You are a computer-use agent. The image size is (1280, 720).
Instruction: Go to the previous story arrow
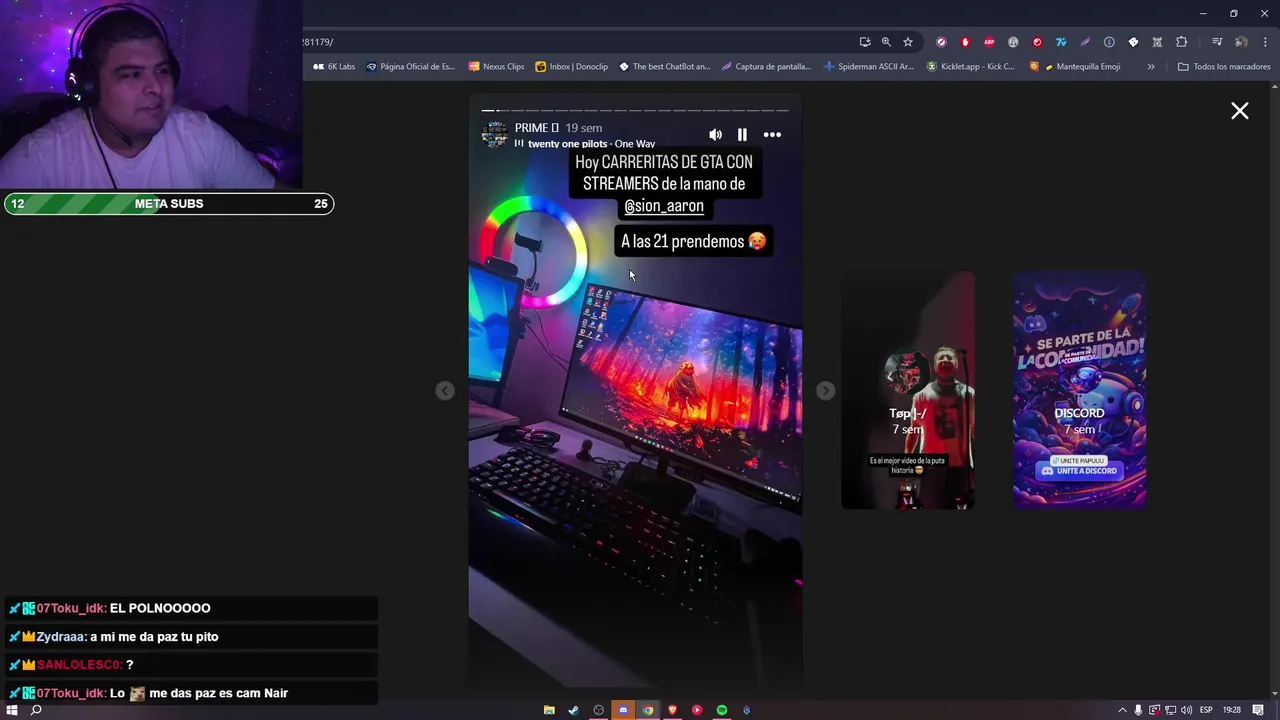(445, 391)
